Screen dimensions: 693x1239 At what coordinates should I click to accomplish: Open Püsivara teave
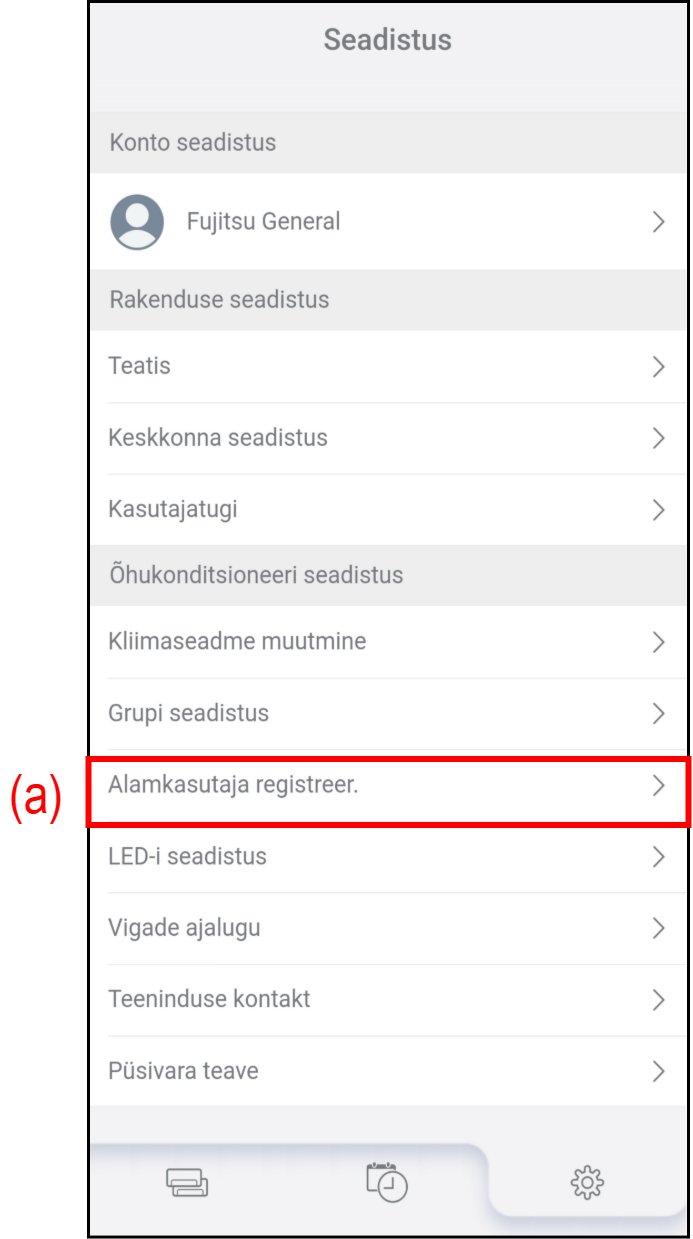(x=183, y=1071)
